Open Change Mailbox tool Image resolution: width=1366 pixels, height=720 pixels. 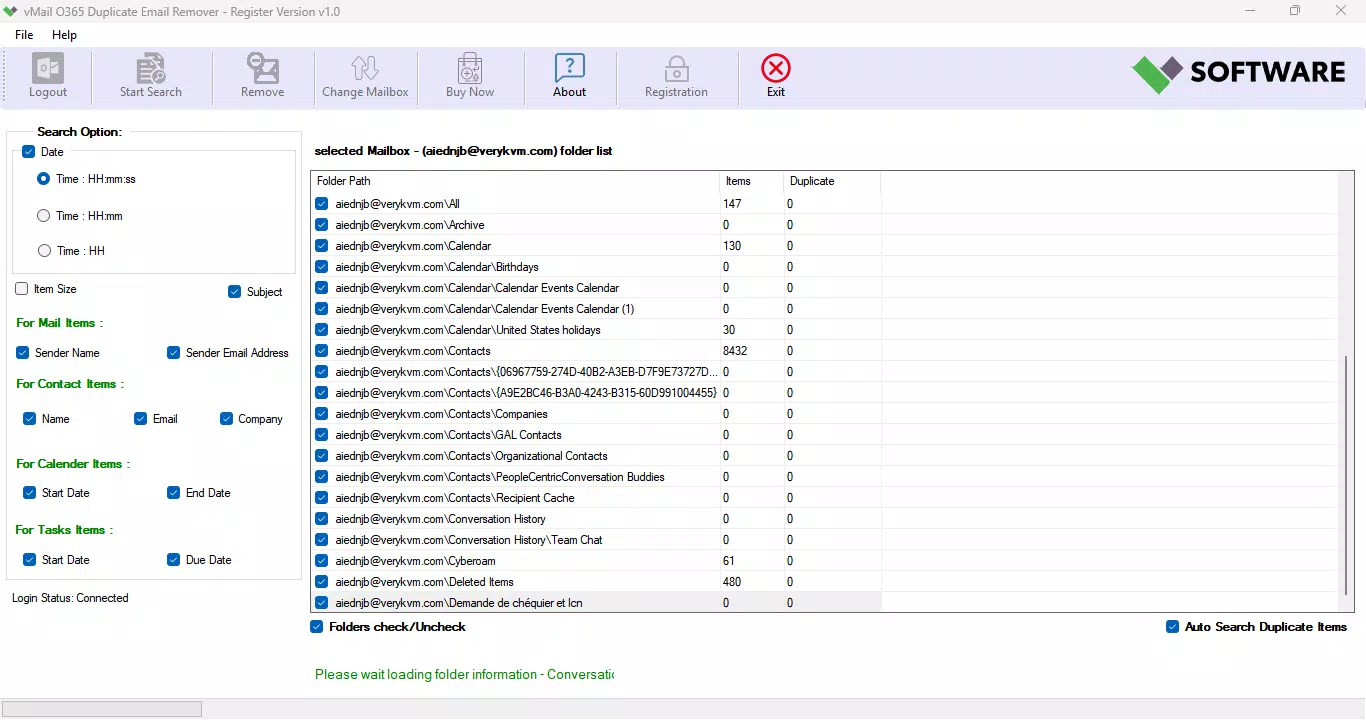pyautogui.click(x=365, y=76)
